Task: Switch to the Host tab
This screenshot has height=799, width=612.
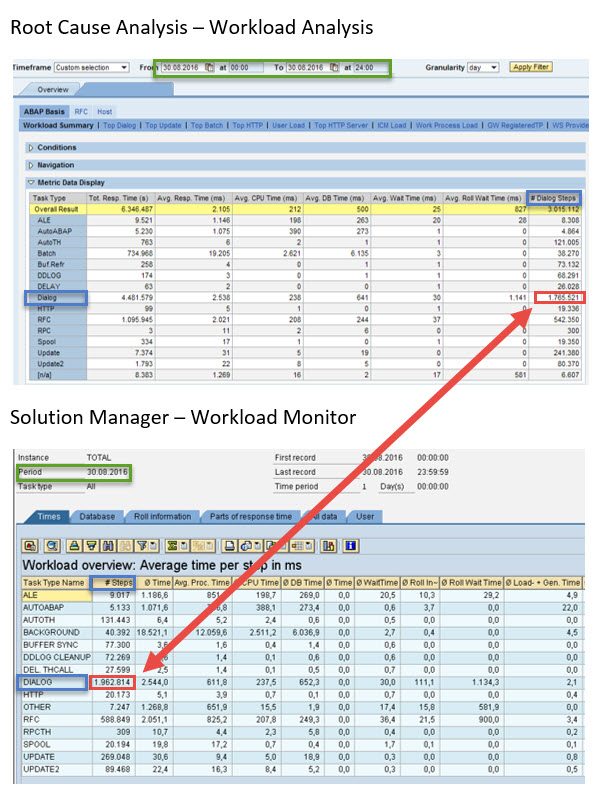Action: pyautogui.click(x=104, y=112)
